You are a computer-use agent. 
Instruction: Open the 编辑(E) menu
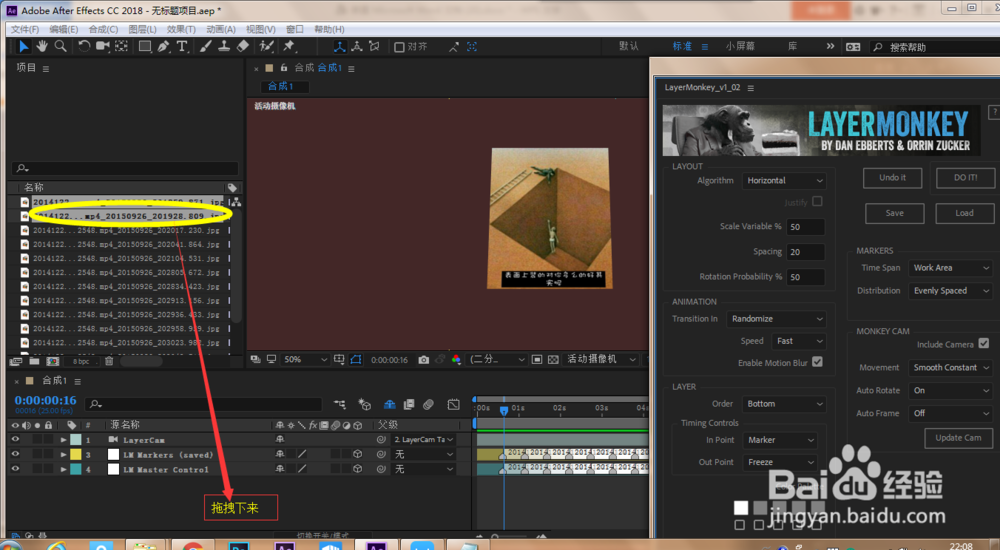[64, 29]
